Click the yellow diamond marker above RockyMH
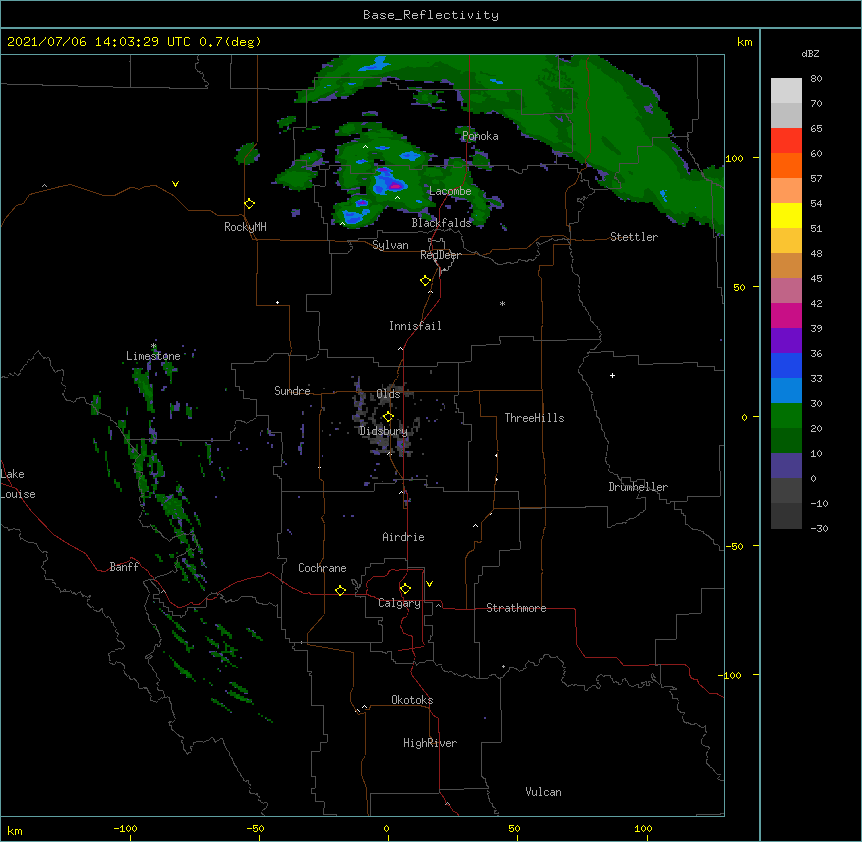Screen dimensions: 862x842 [249, 204]
